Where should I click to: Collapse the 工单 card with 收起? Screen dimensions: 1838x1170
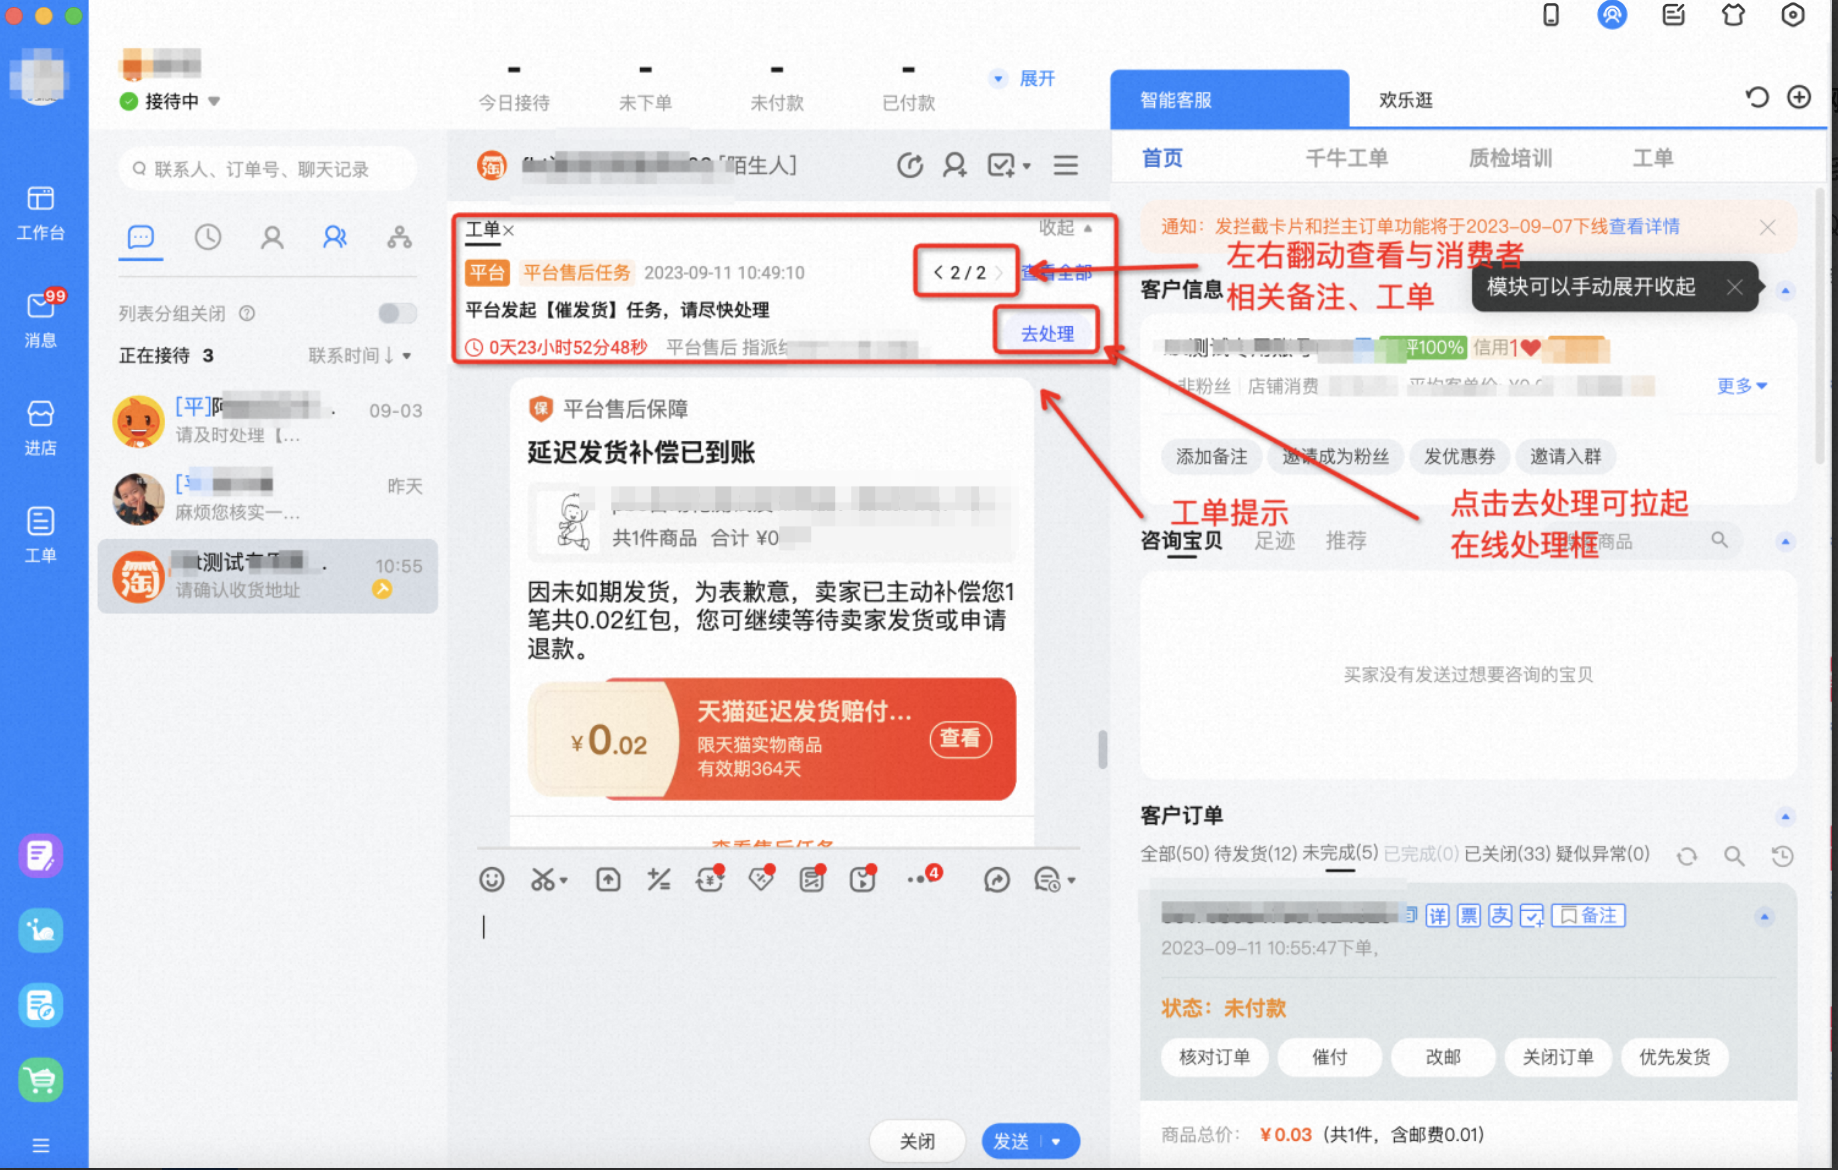[1065, 228]
